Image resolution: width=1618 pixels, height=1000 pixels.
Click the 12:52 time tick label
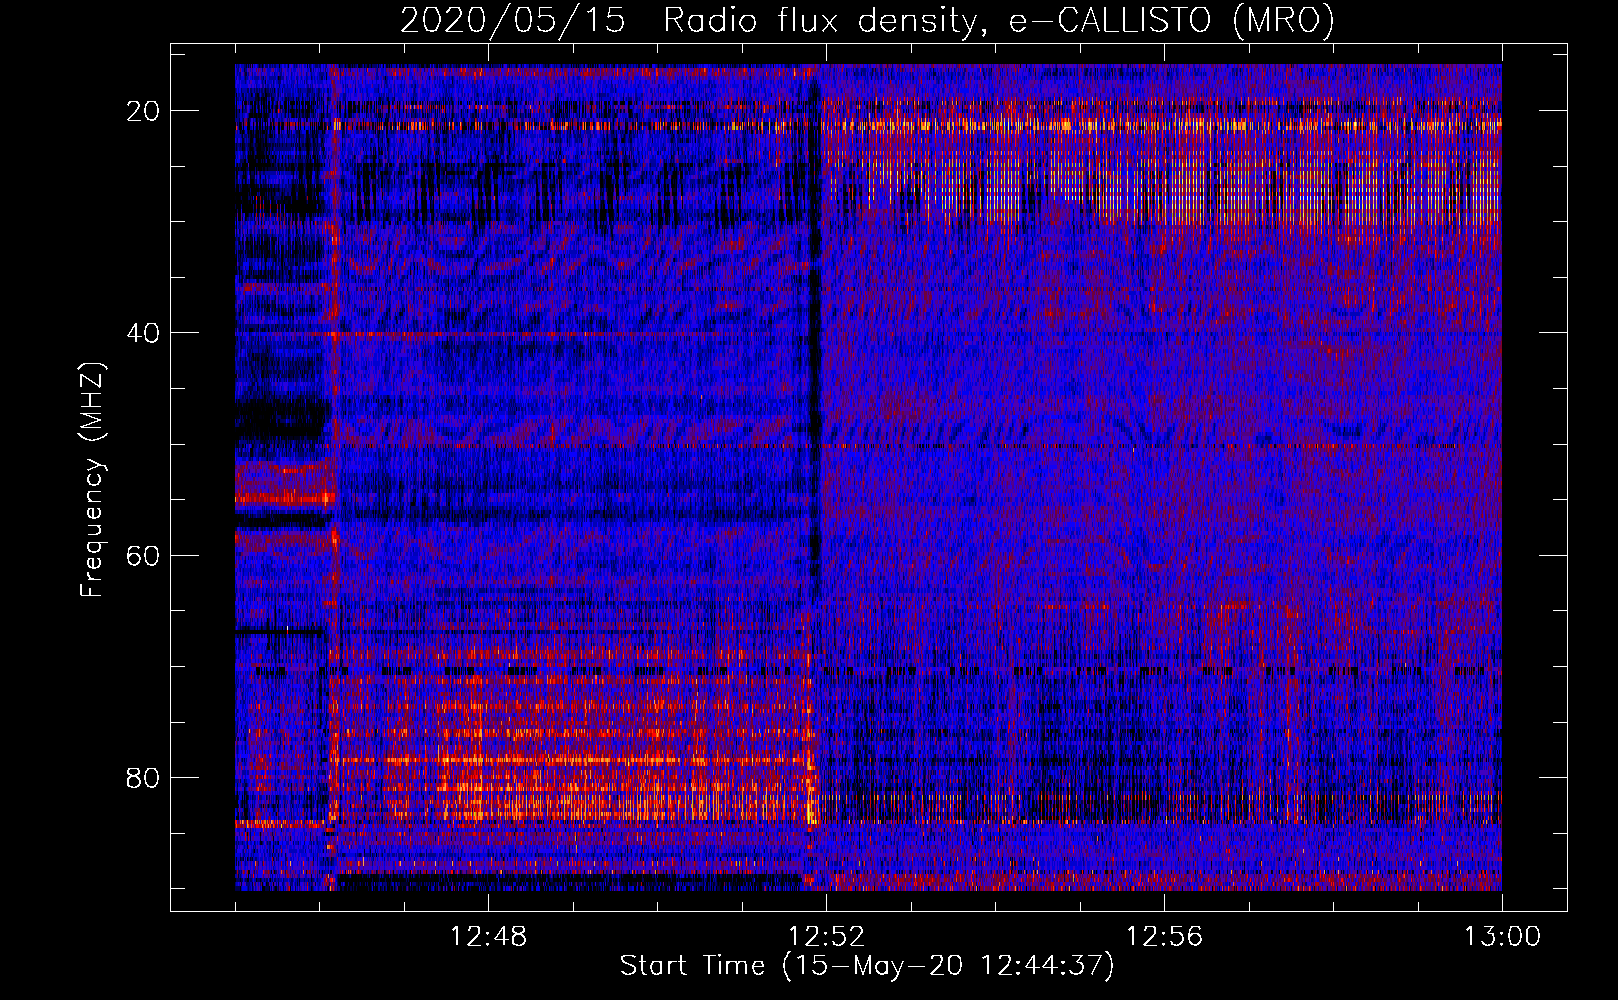tap(826, 937)
